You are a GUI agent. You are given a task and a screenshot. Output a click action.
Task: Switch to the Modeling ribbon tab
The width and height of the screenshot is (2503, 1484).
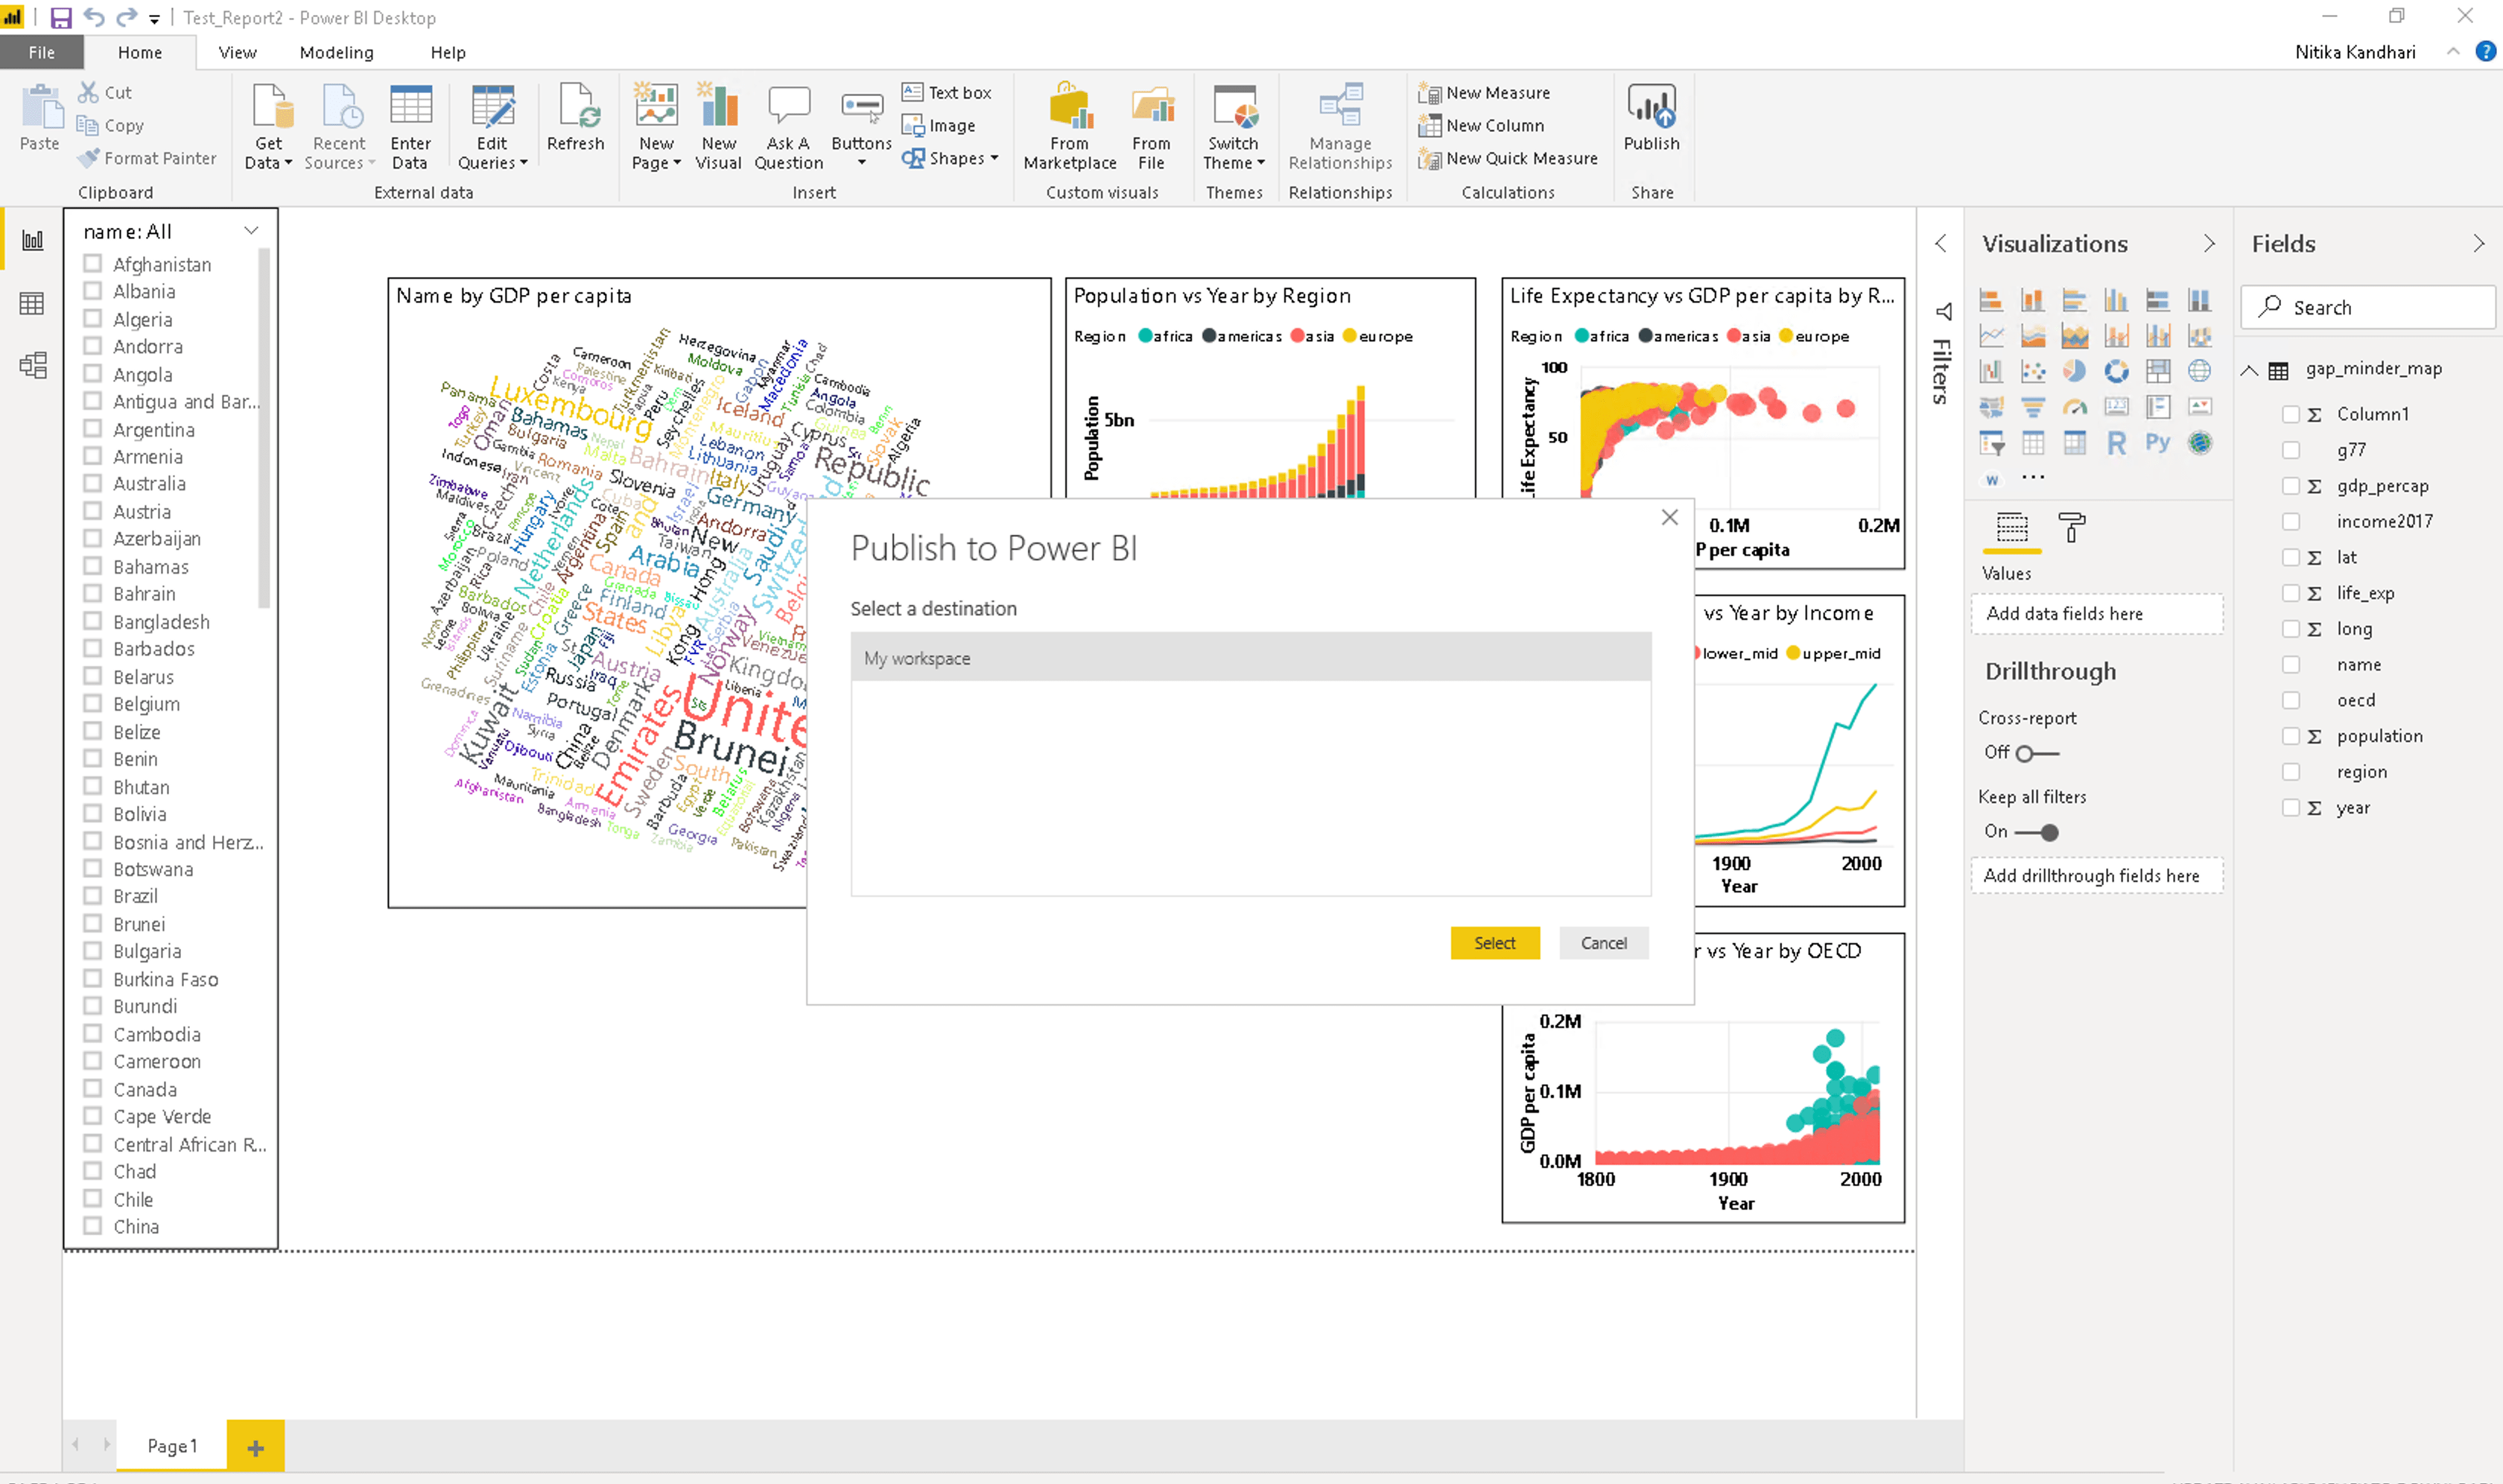336,52
